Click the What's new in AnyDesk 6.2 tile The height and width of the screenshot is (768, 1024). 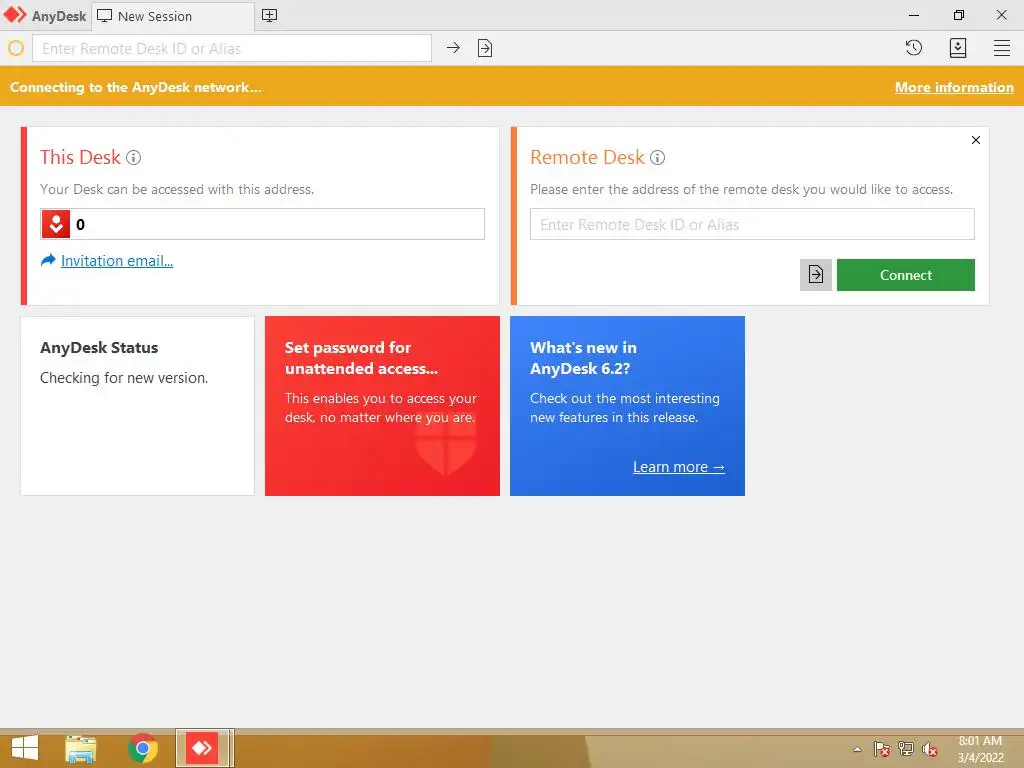click(627, 406)
